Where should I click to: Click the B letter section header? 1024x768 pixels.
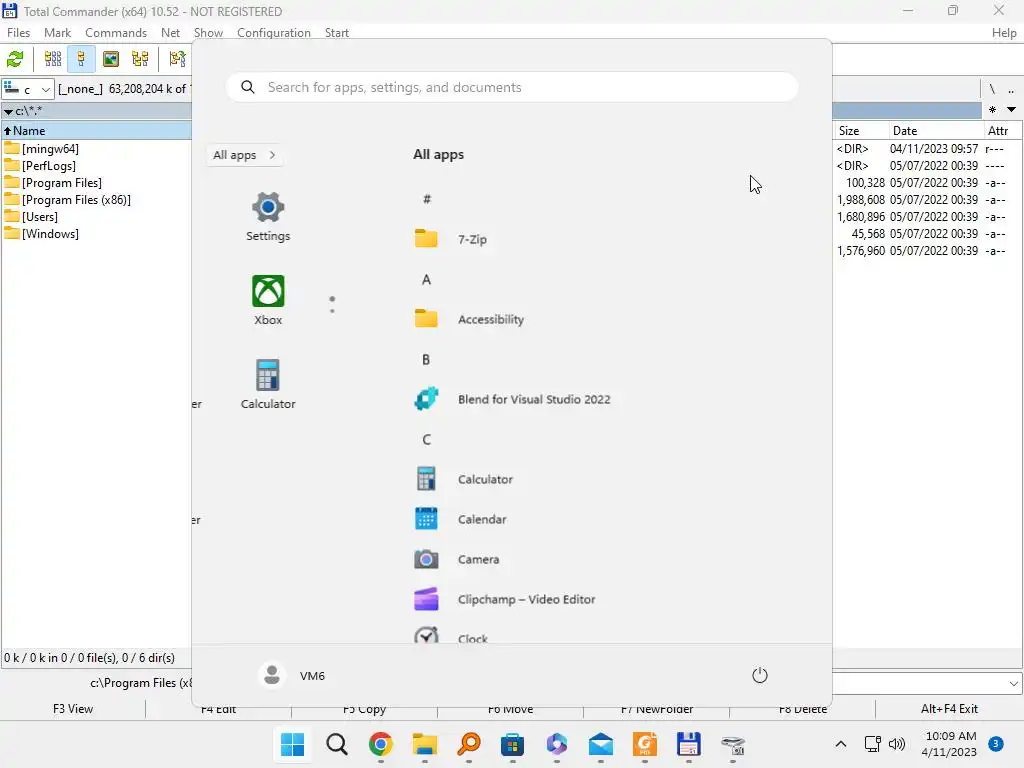[426, 359]
